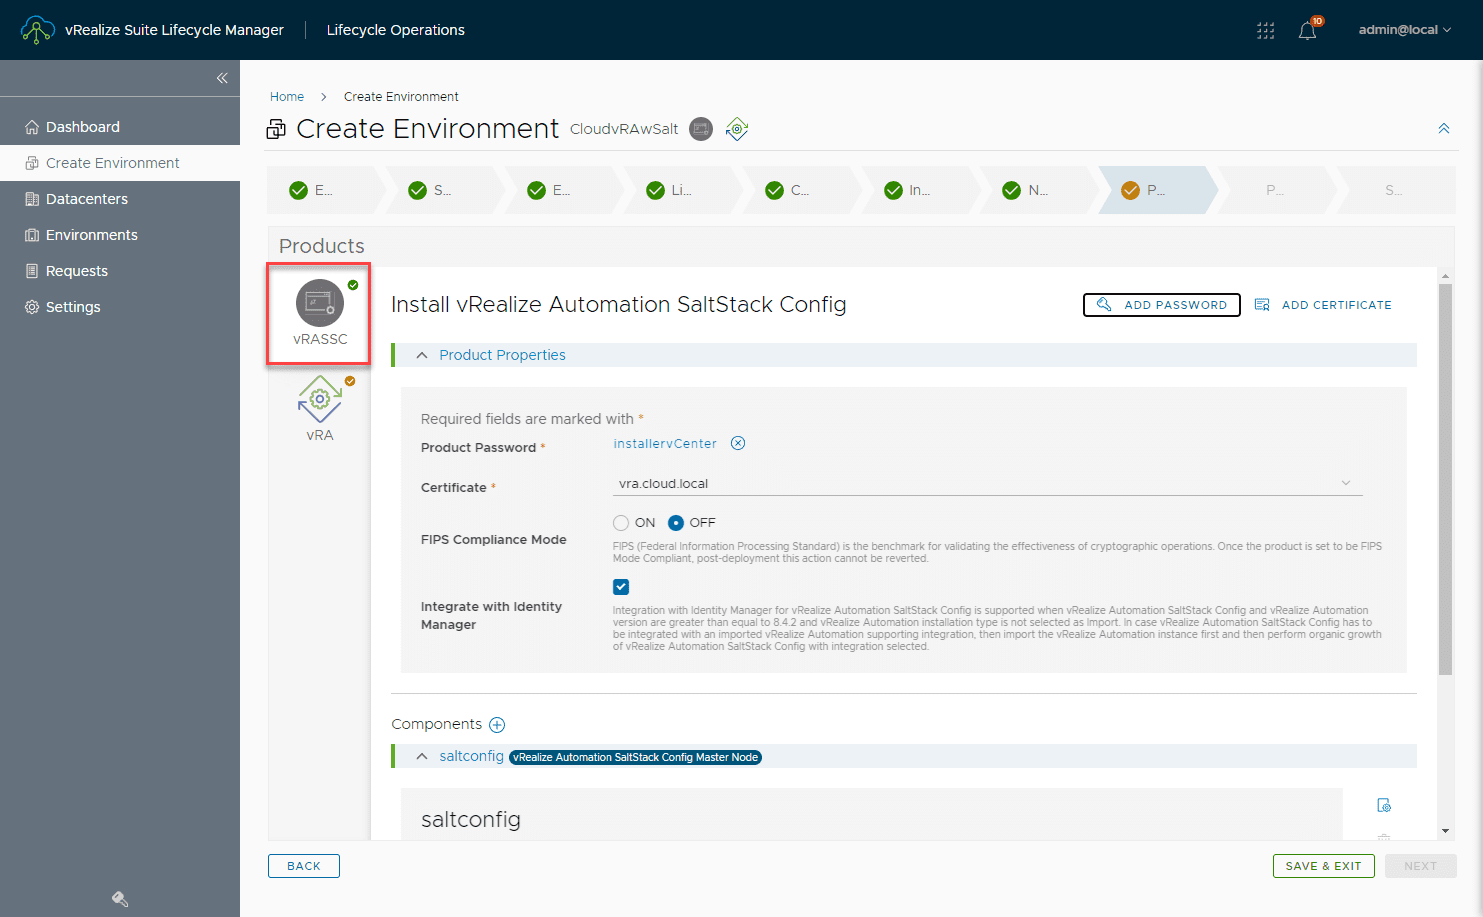Screen dimensions: 1483x917
Task: Open Datacenters in the sidebar
Action: 87,199
